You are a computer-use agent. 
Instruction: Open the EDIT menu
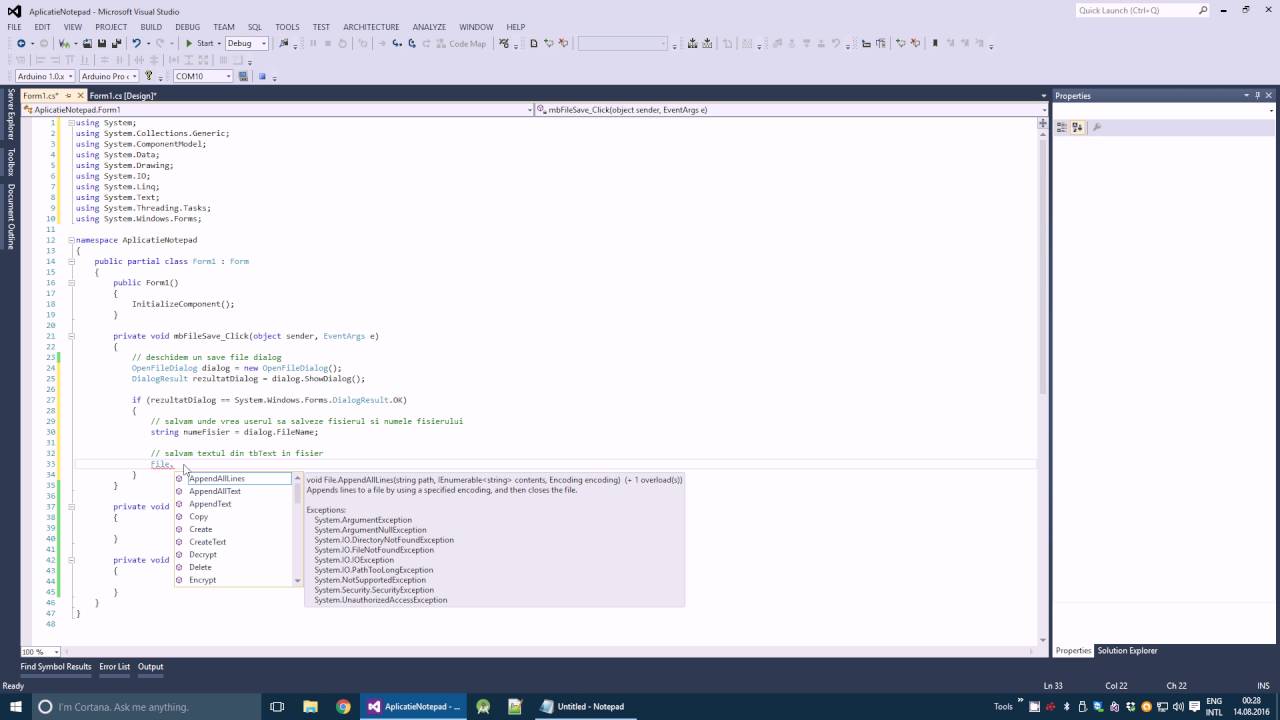click(x=42, y=27)
